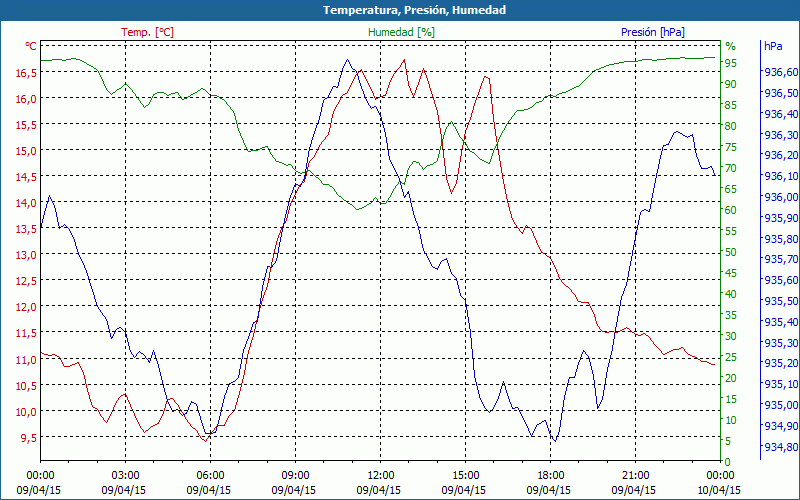Click the 936,00 pressure axis value

point(781,197)
